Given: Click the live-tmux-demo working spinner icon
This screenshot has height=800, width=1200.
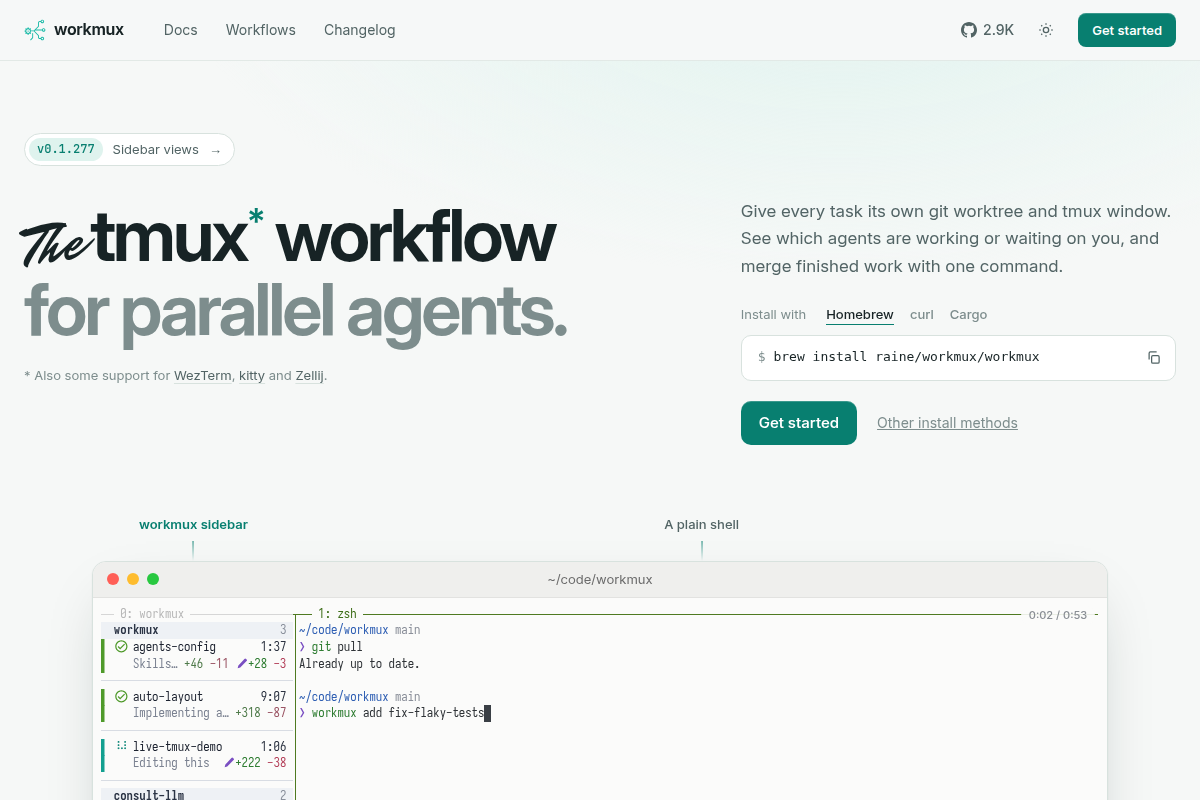Looking at the screenshot, I should 122,746.
